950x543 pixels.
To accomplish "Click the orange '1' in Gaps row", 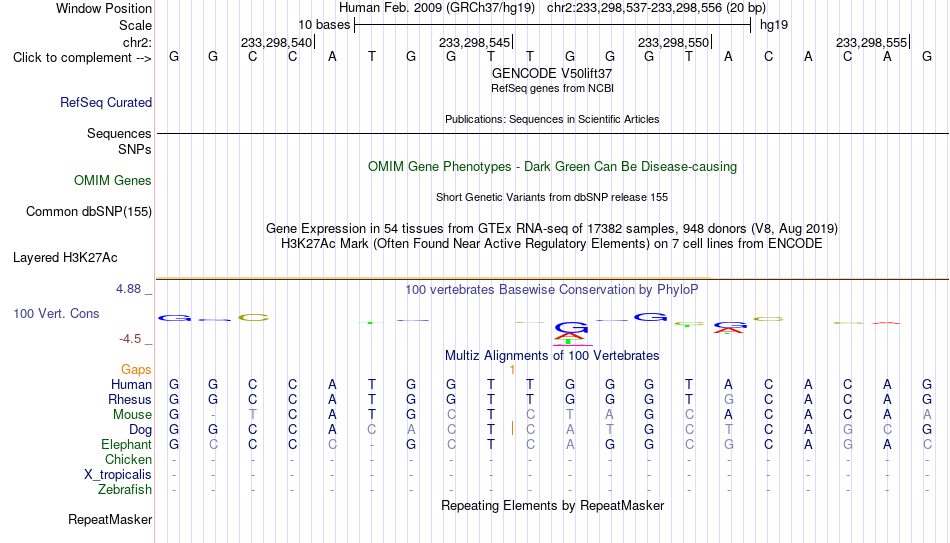I will pos(512,370).
